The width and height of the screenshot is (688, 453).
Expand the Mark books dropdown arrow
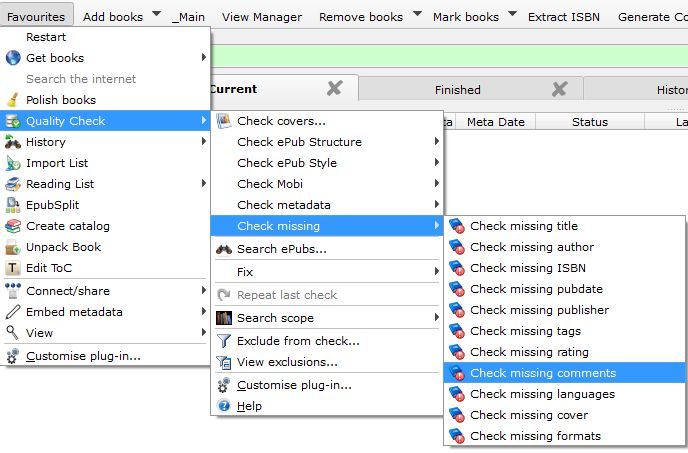tap(513, 15)
